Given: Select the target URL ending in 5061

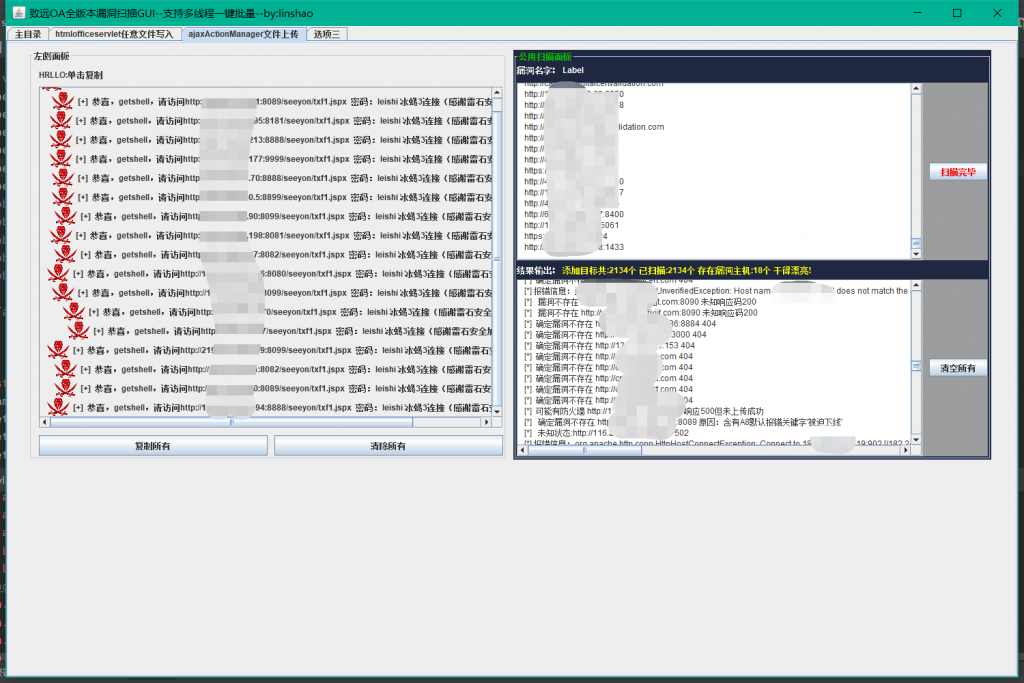Looking at the screenshot, I should point(571,225).
